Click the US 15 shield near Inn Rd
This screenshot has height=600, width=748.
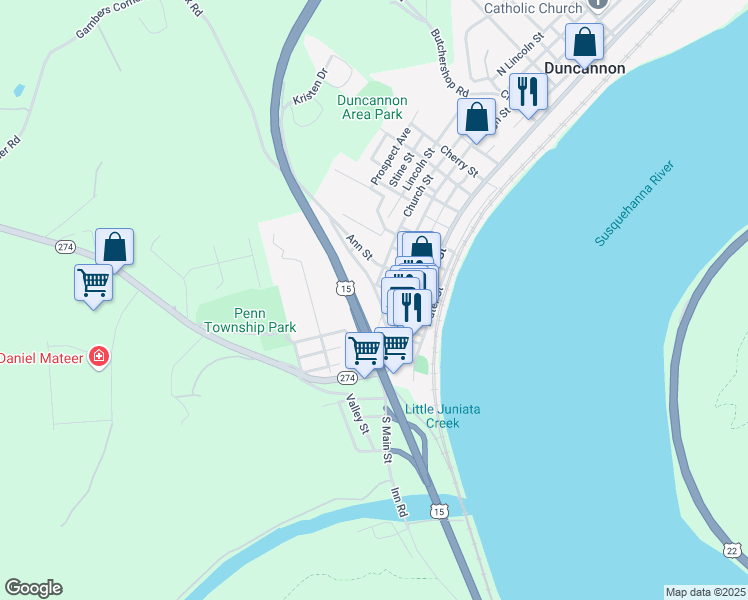coord(439,512)
